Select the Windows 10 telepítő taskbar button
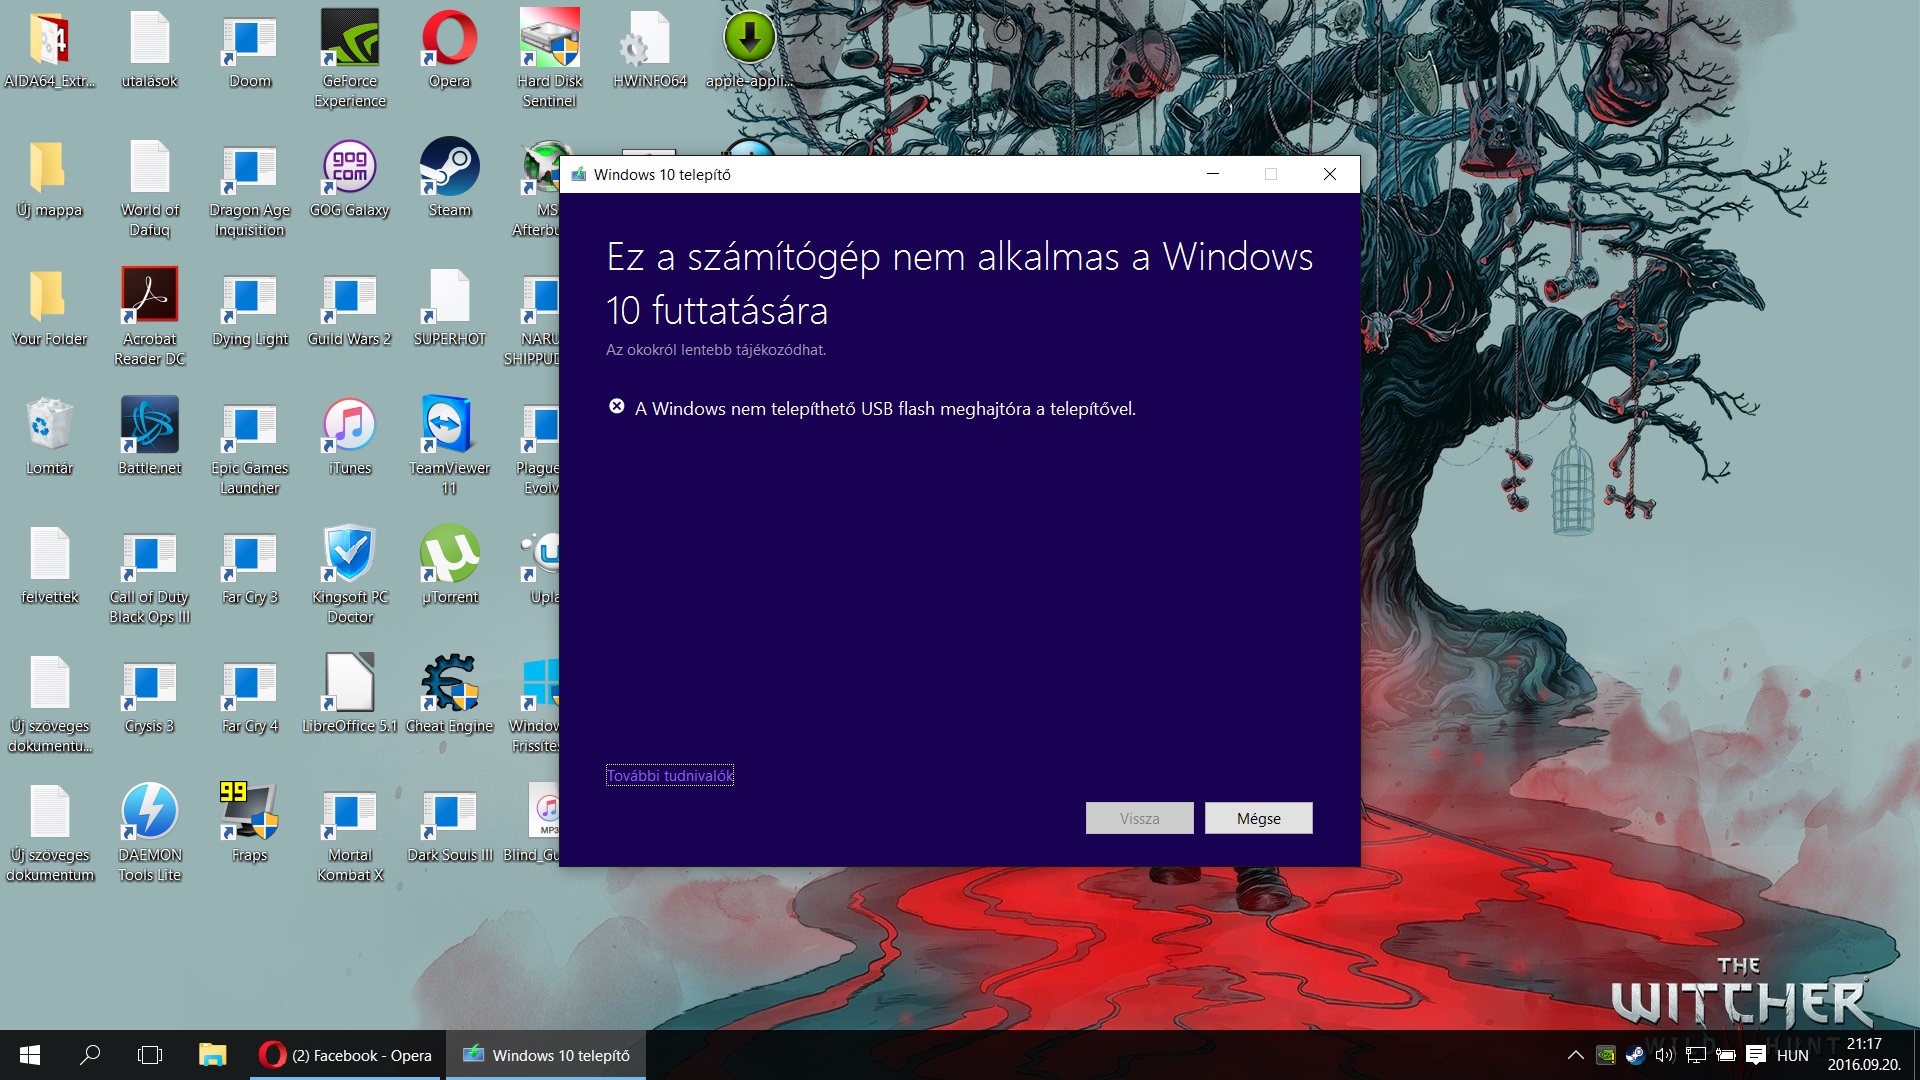 point(546,1055)
